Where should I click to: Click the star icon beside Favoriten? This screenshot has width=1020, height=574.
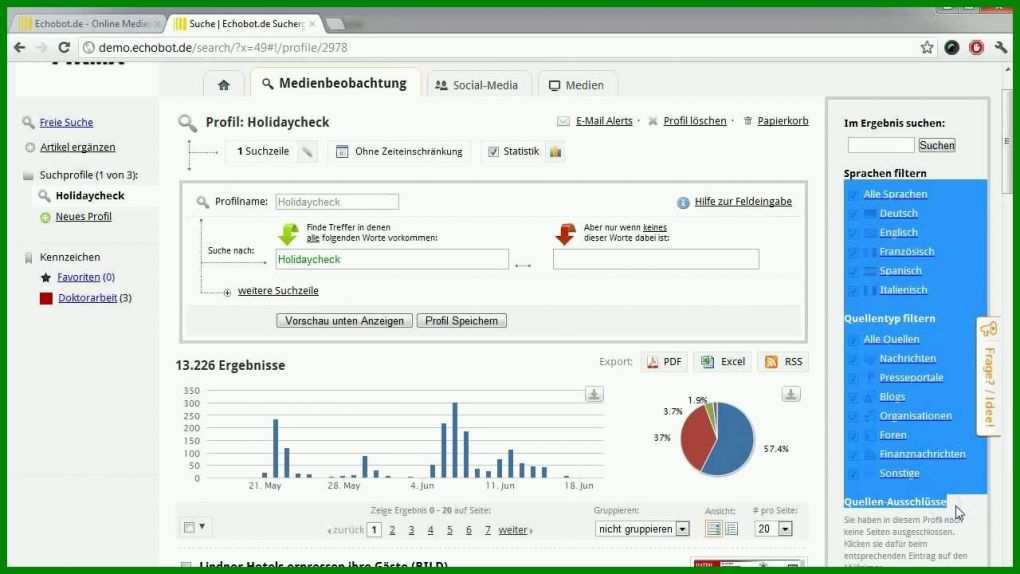pyautogui.click(x=46, y=277)
